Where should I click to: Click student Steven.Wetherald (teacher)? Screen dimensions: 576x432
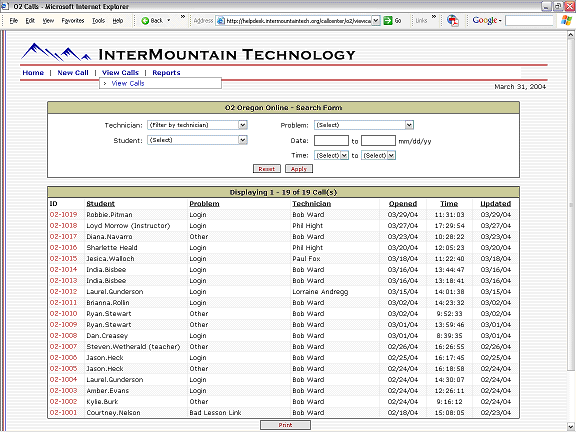point(133,346)
